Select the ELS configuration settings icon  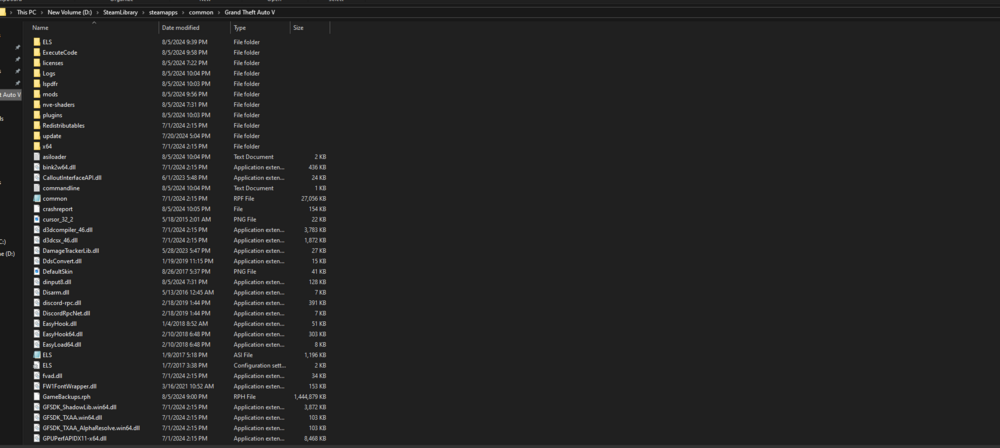(36, 365)
